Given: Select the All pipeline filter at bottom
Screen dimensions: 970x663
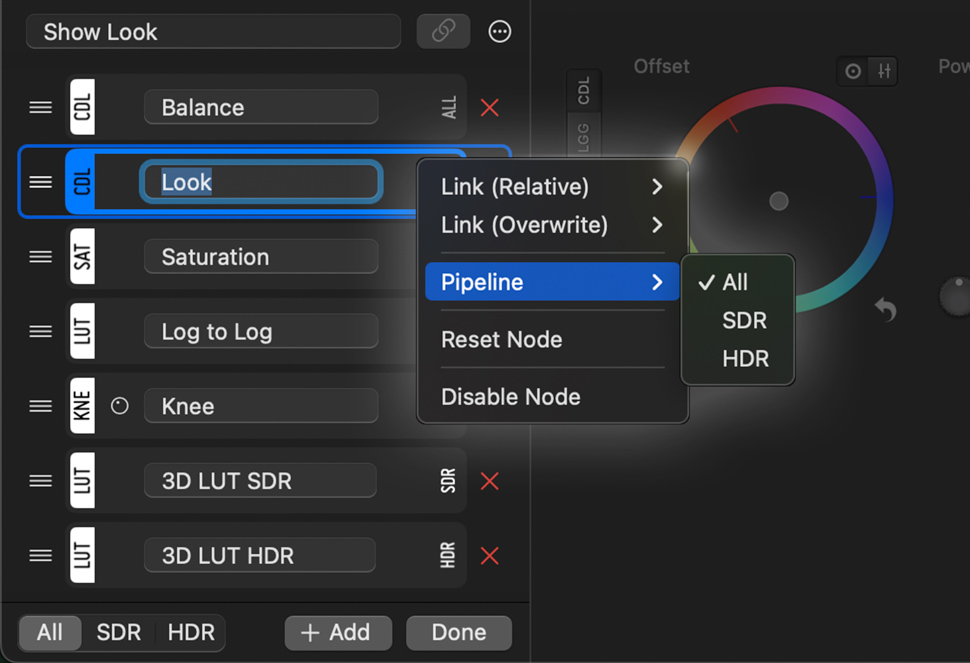Looking at the screenshot, I should click(x=49, y=633).
